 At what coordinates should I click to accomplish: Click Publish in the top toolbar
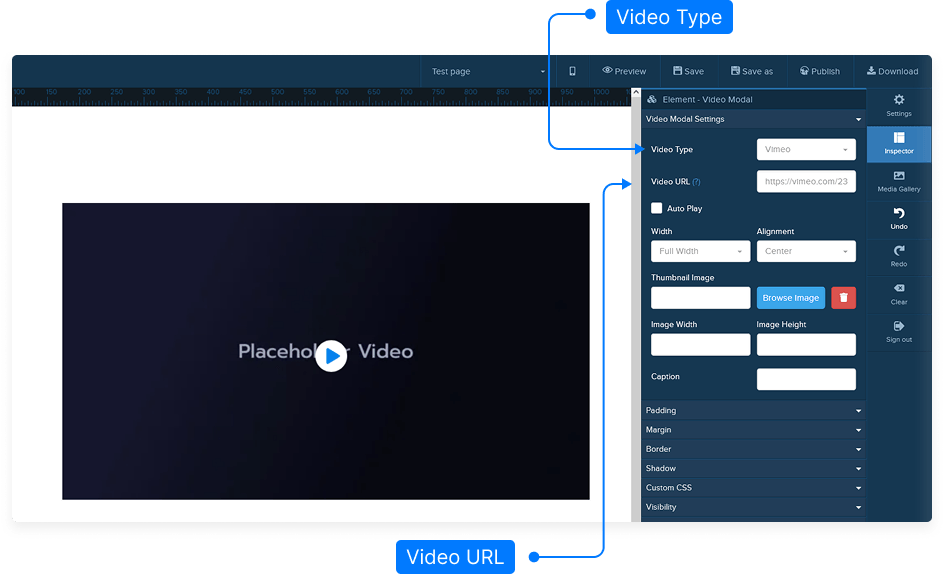point(819,71)
